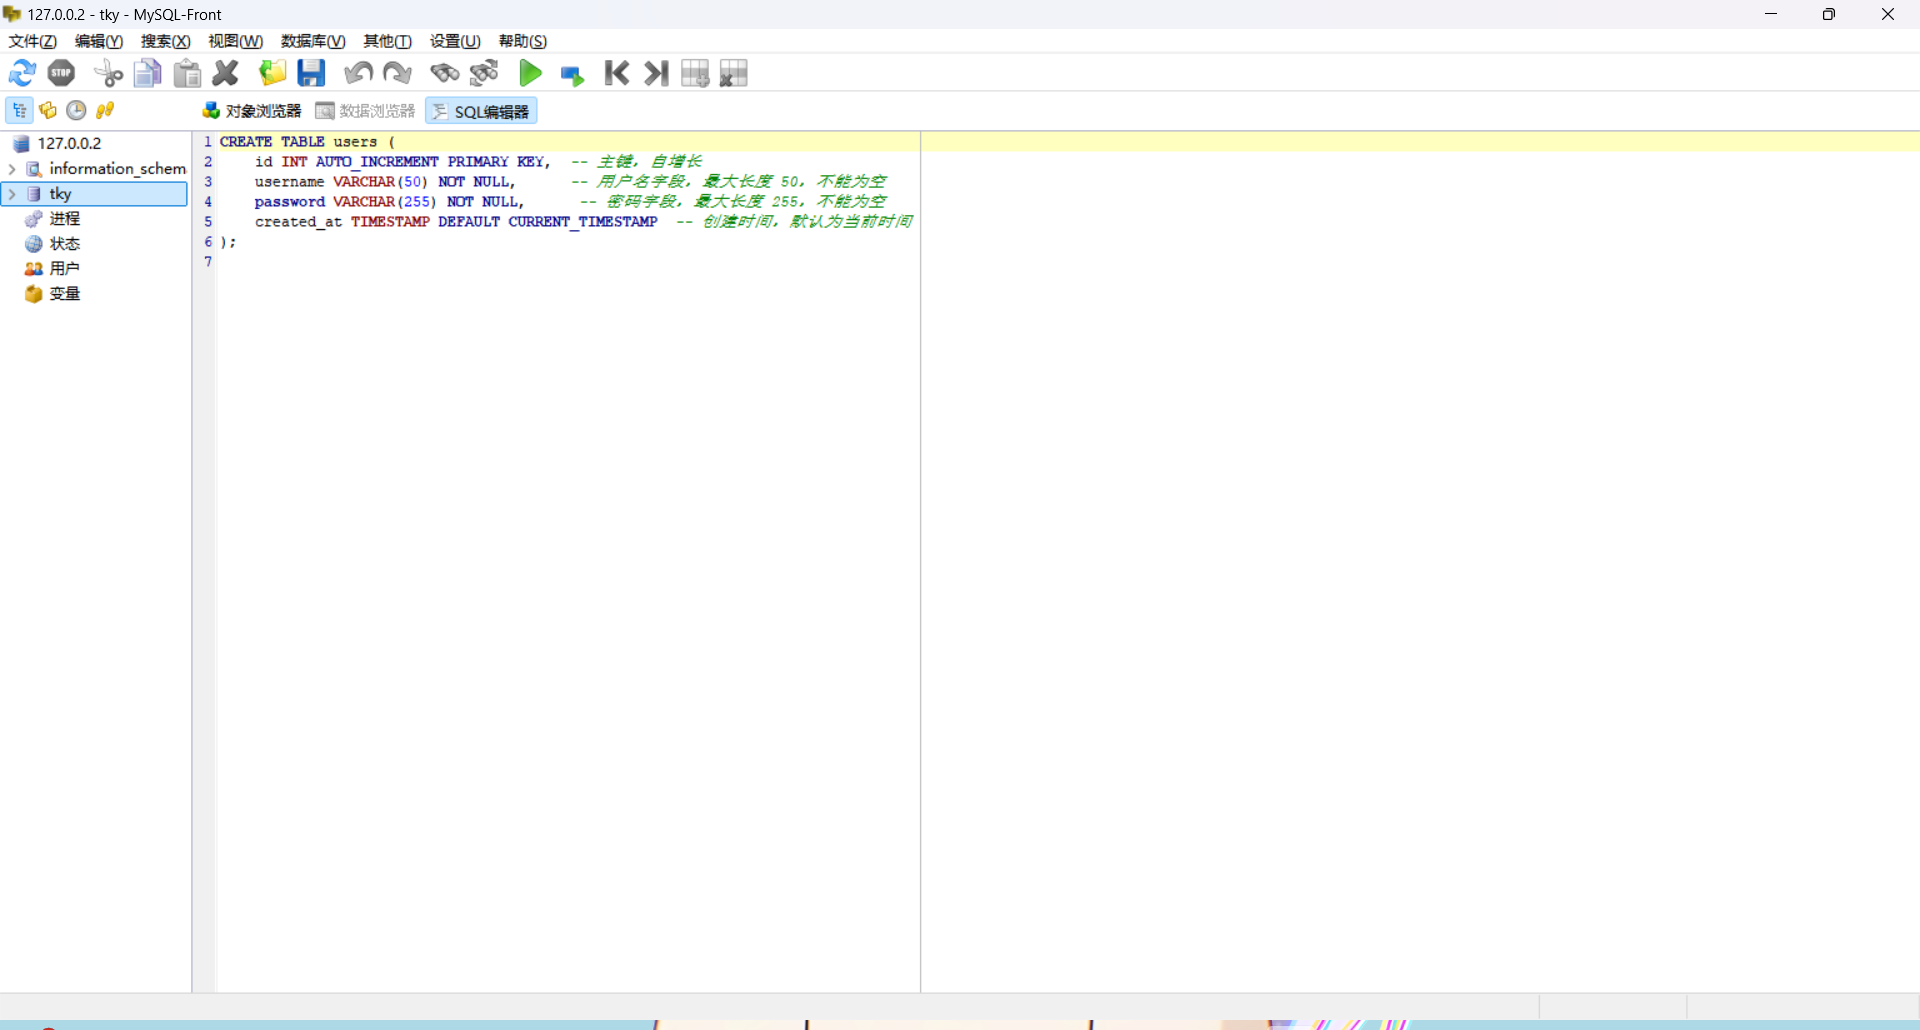Switch to 数据浏览器 tab
This screenshot has width=1920, height=1030.
click(x=365, y=111)
